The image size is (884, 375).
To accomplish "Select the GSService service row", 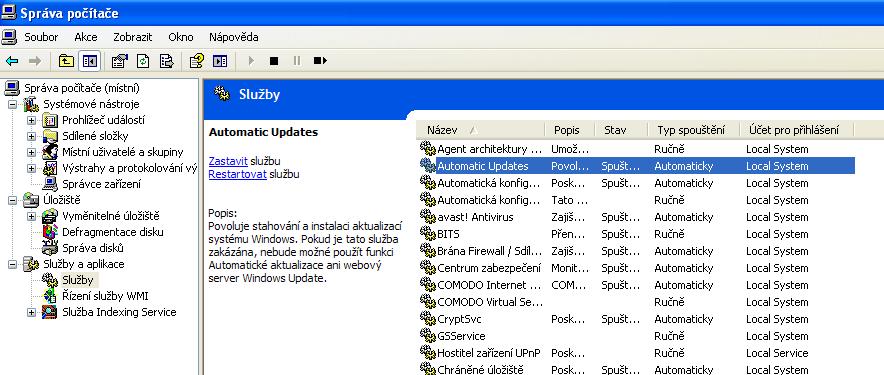I will [637, 336].
